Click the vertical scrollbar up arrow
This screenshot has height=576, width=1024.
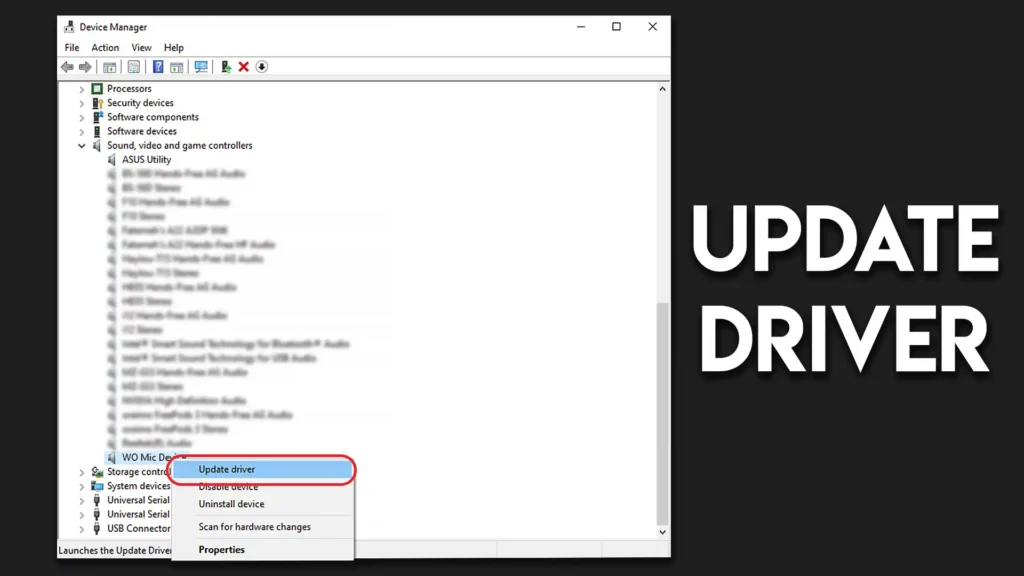click(662, 89)
